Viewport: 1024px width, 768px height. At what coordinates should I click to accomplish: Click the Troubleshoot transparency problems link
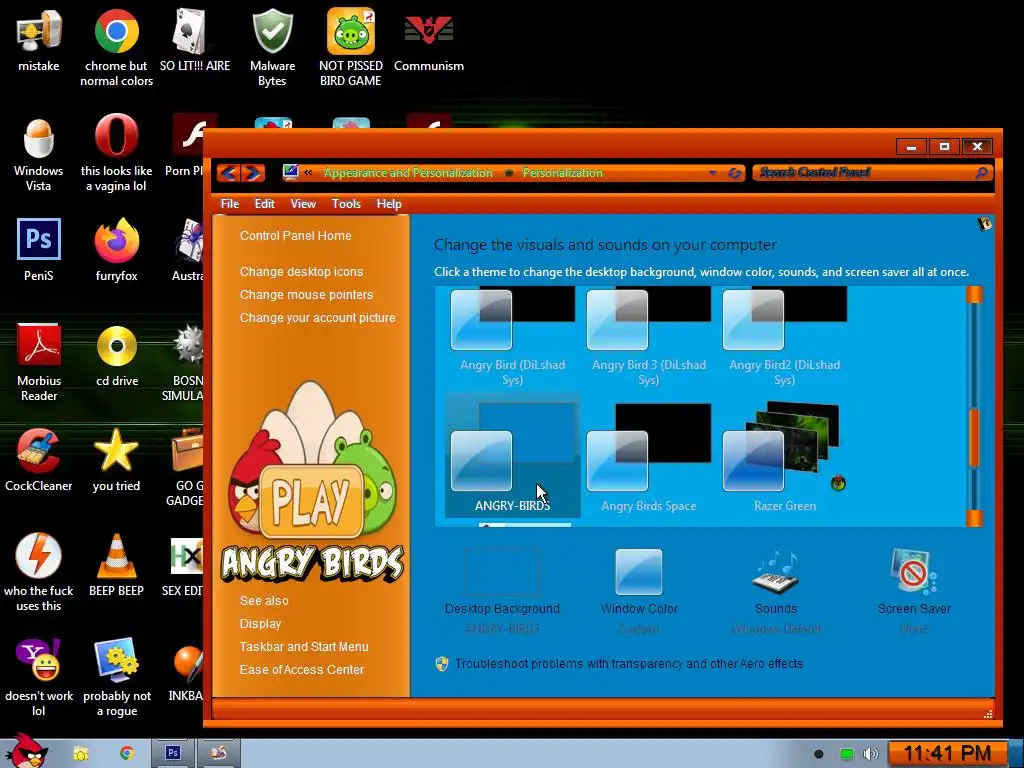[x=629, y=664]
